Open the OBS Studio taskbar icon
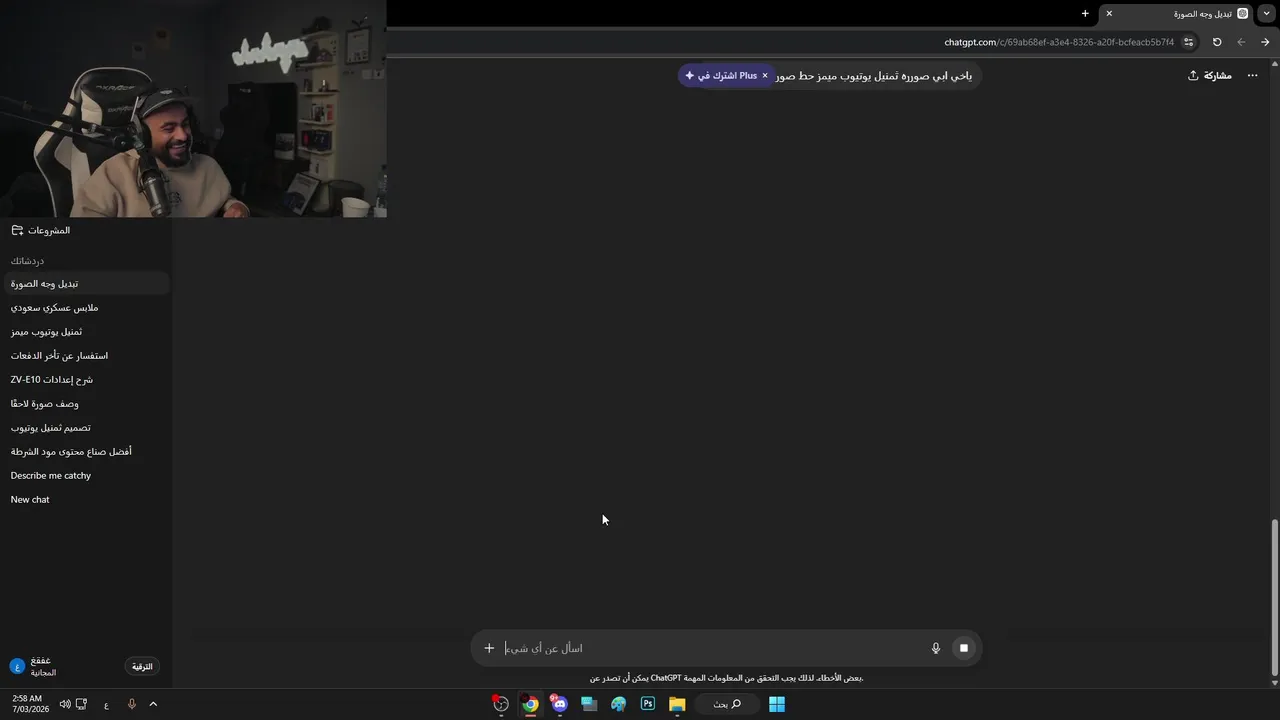1280x720 pixels. [x=501, y=704]
